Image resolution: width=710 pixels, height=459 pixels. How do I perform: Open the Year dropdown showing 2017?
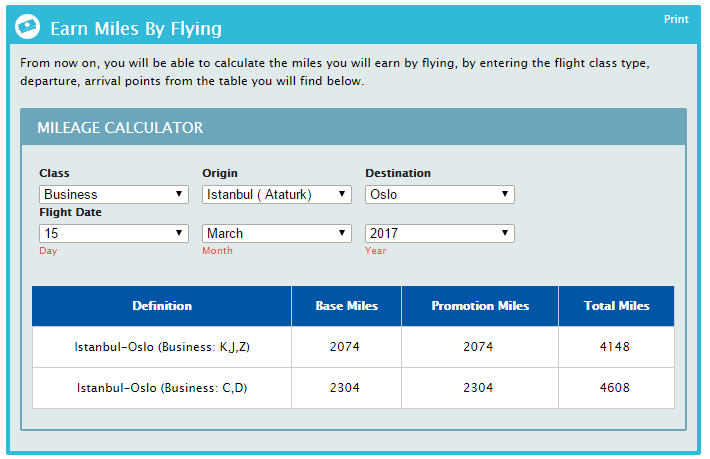(440, 233)
